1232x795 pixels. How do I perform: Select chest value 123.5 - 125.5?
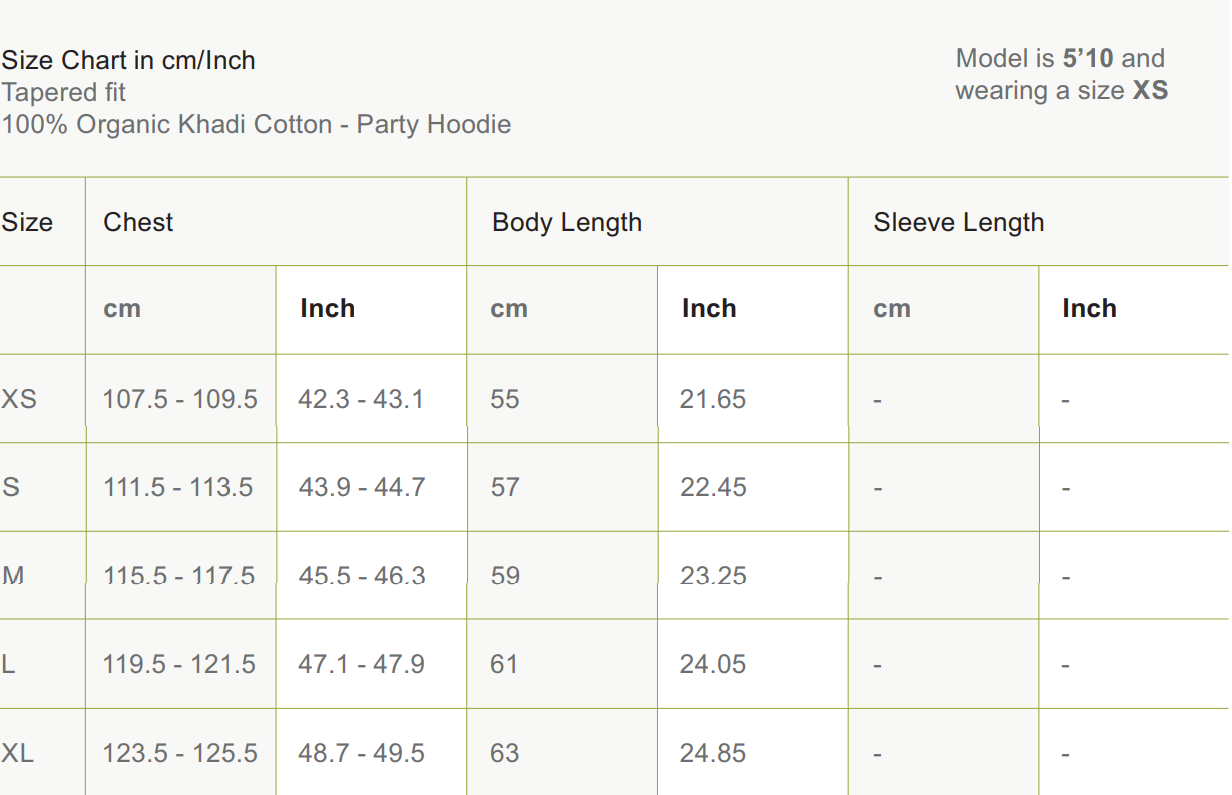[x=180, y=753]
